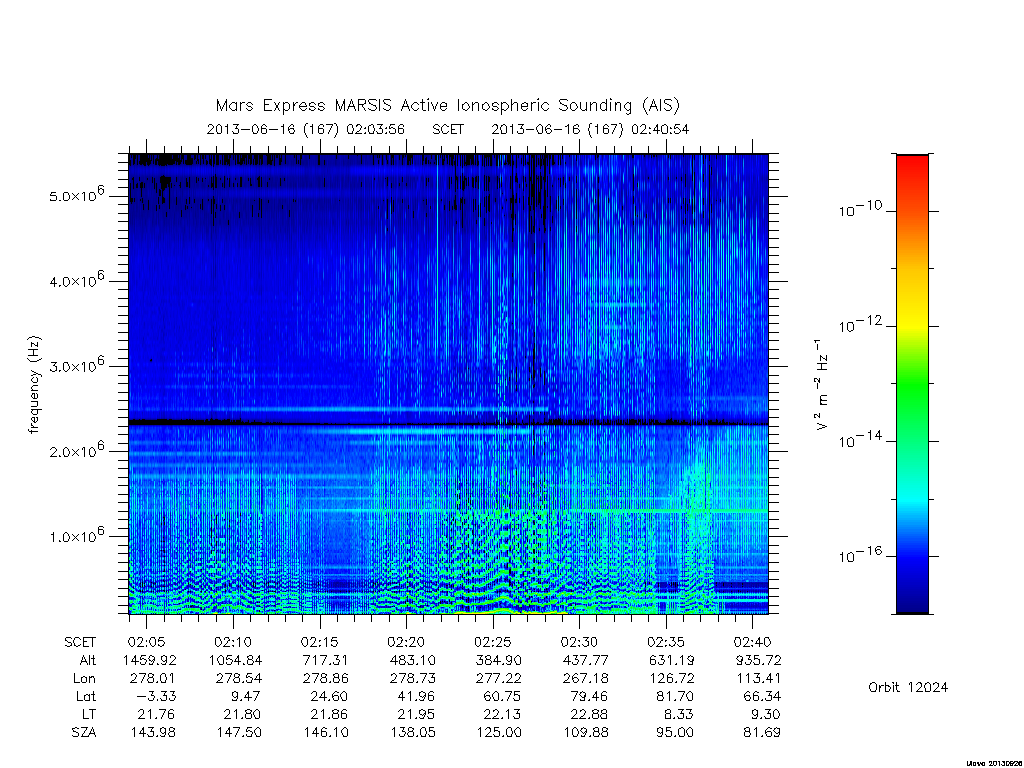
Task: Click the start timestamp 2013-06-16 (167) 02:03:56
Action: pos(306,129)
